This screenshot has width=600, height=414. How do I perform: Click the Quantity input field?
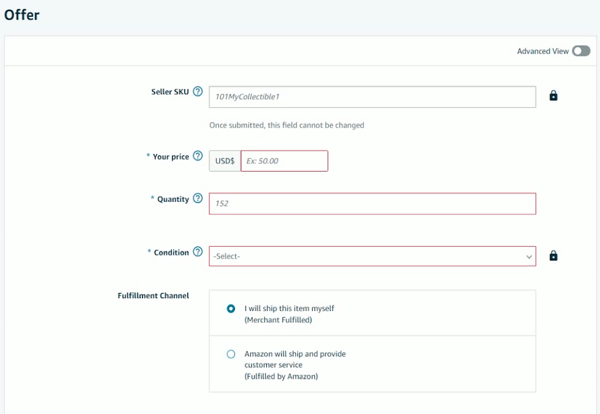(372, 204)
